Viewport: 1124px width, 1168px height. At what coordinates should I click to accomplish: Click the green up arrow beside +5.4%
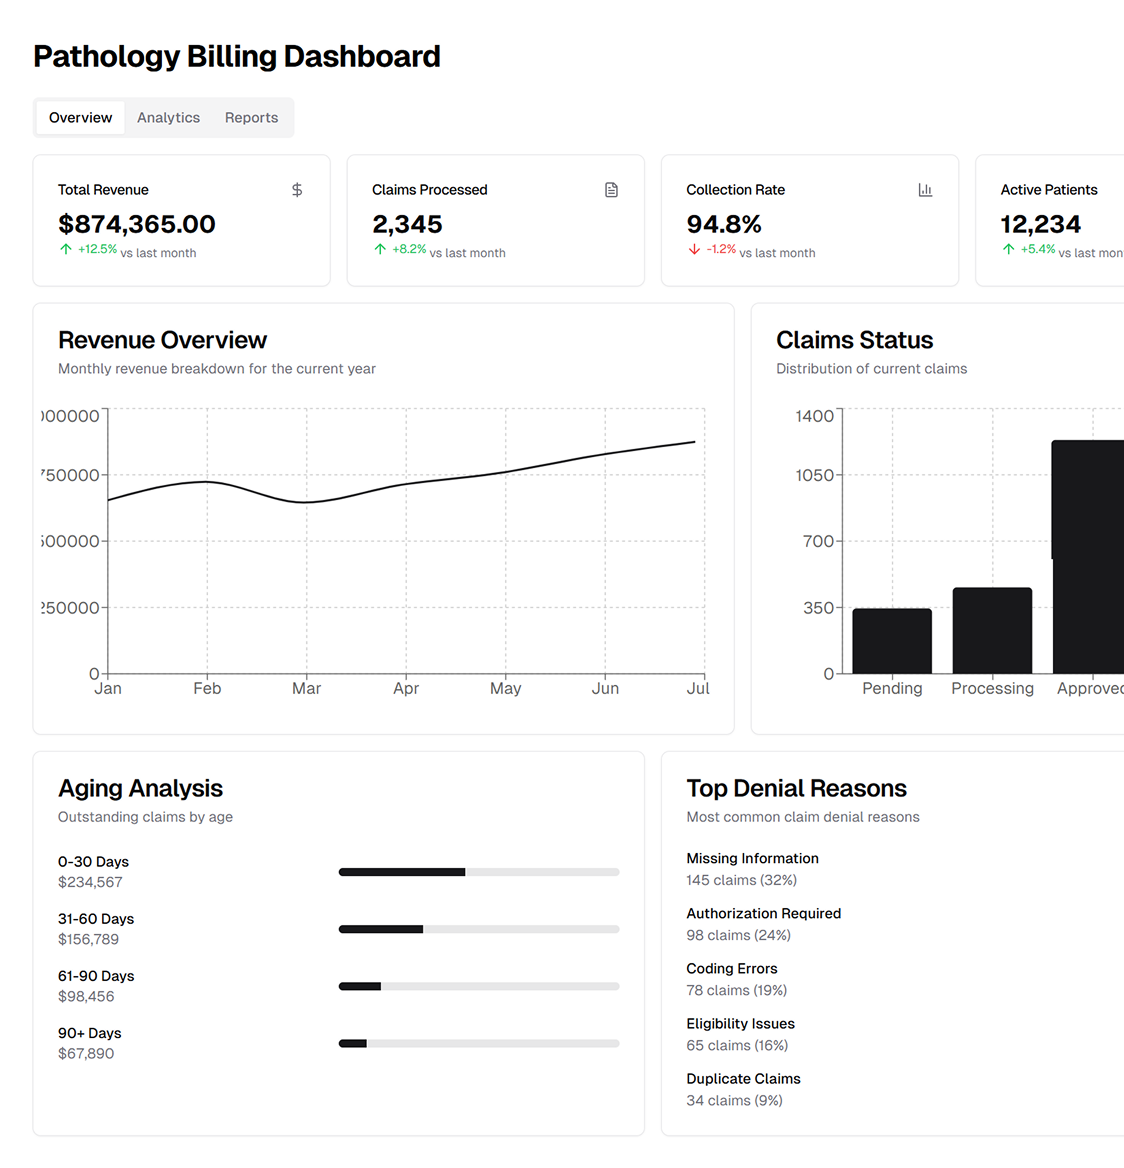pyautogui.click(x=1008, y=249)
